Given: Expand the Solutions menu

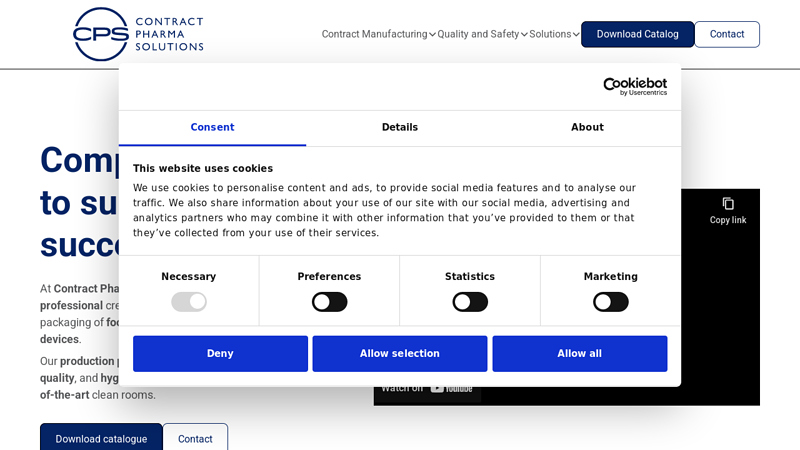Looking at the screenshot, I should point(554,34).
